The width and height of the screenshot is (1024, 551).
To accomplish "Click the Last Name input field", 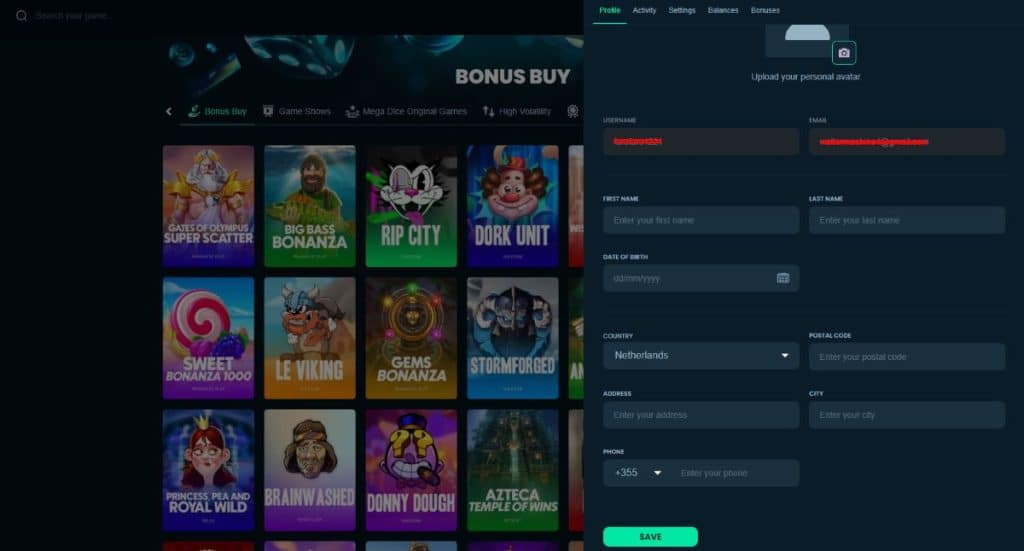I will pyautogui.click(x=906, y=220).
